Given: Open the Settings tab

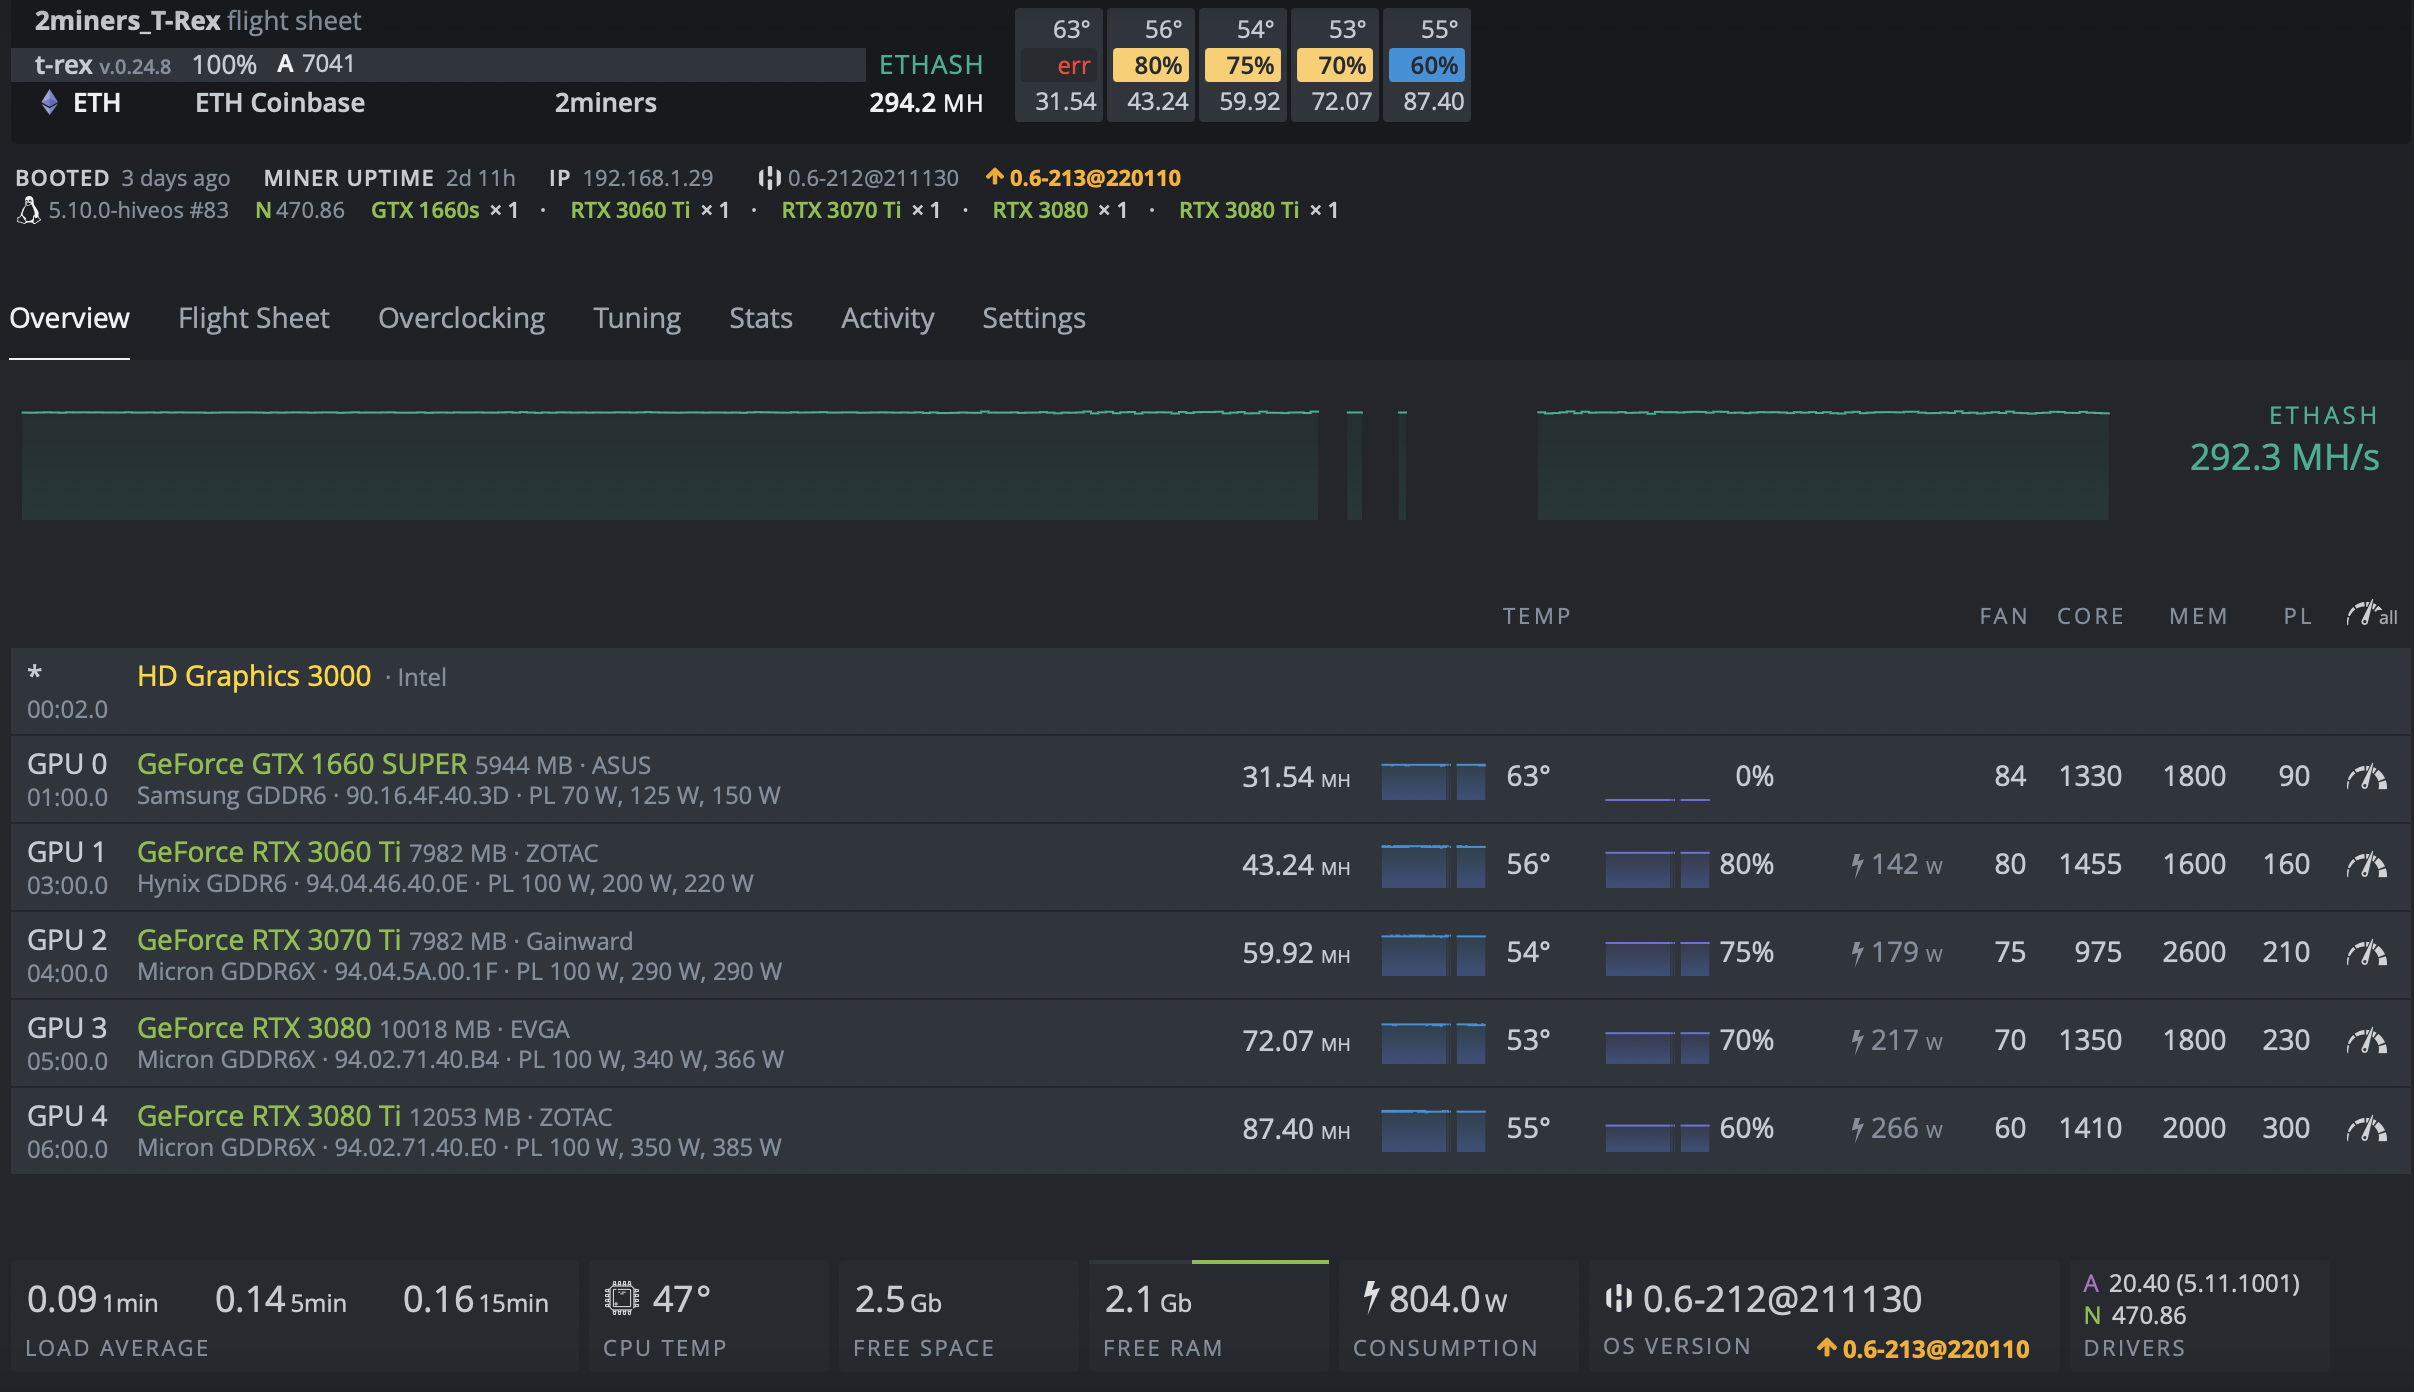Looking at the screenshot, I should tap(1034, 318).
